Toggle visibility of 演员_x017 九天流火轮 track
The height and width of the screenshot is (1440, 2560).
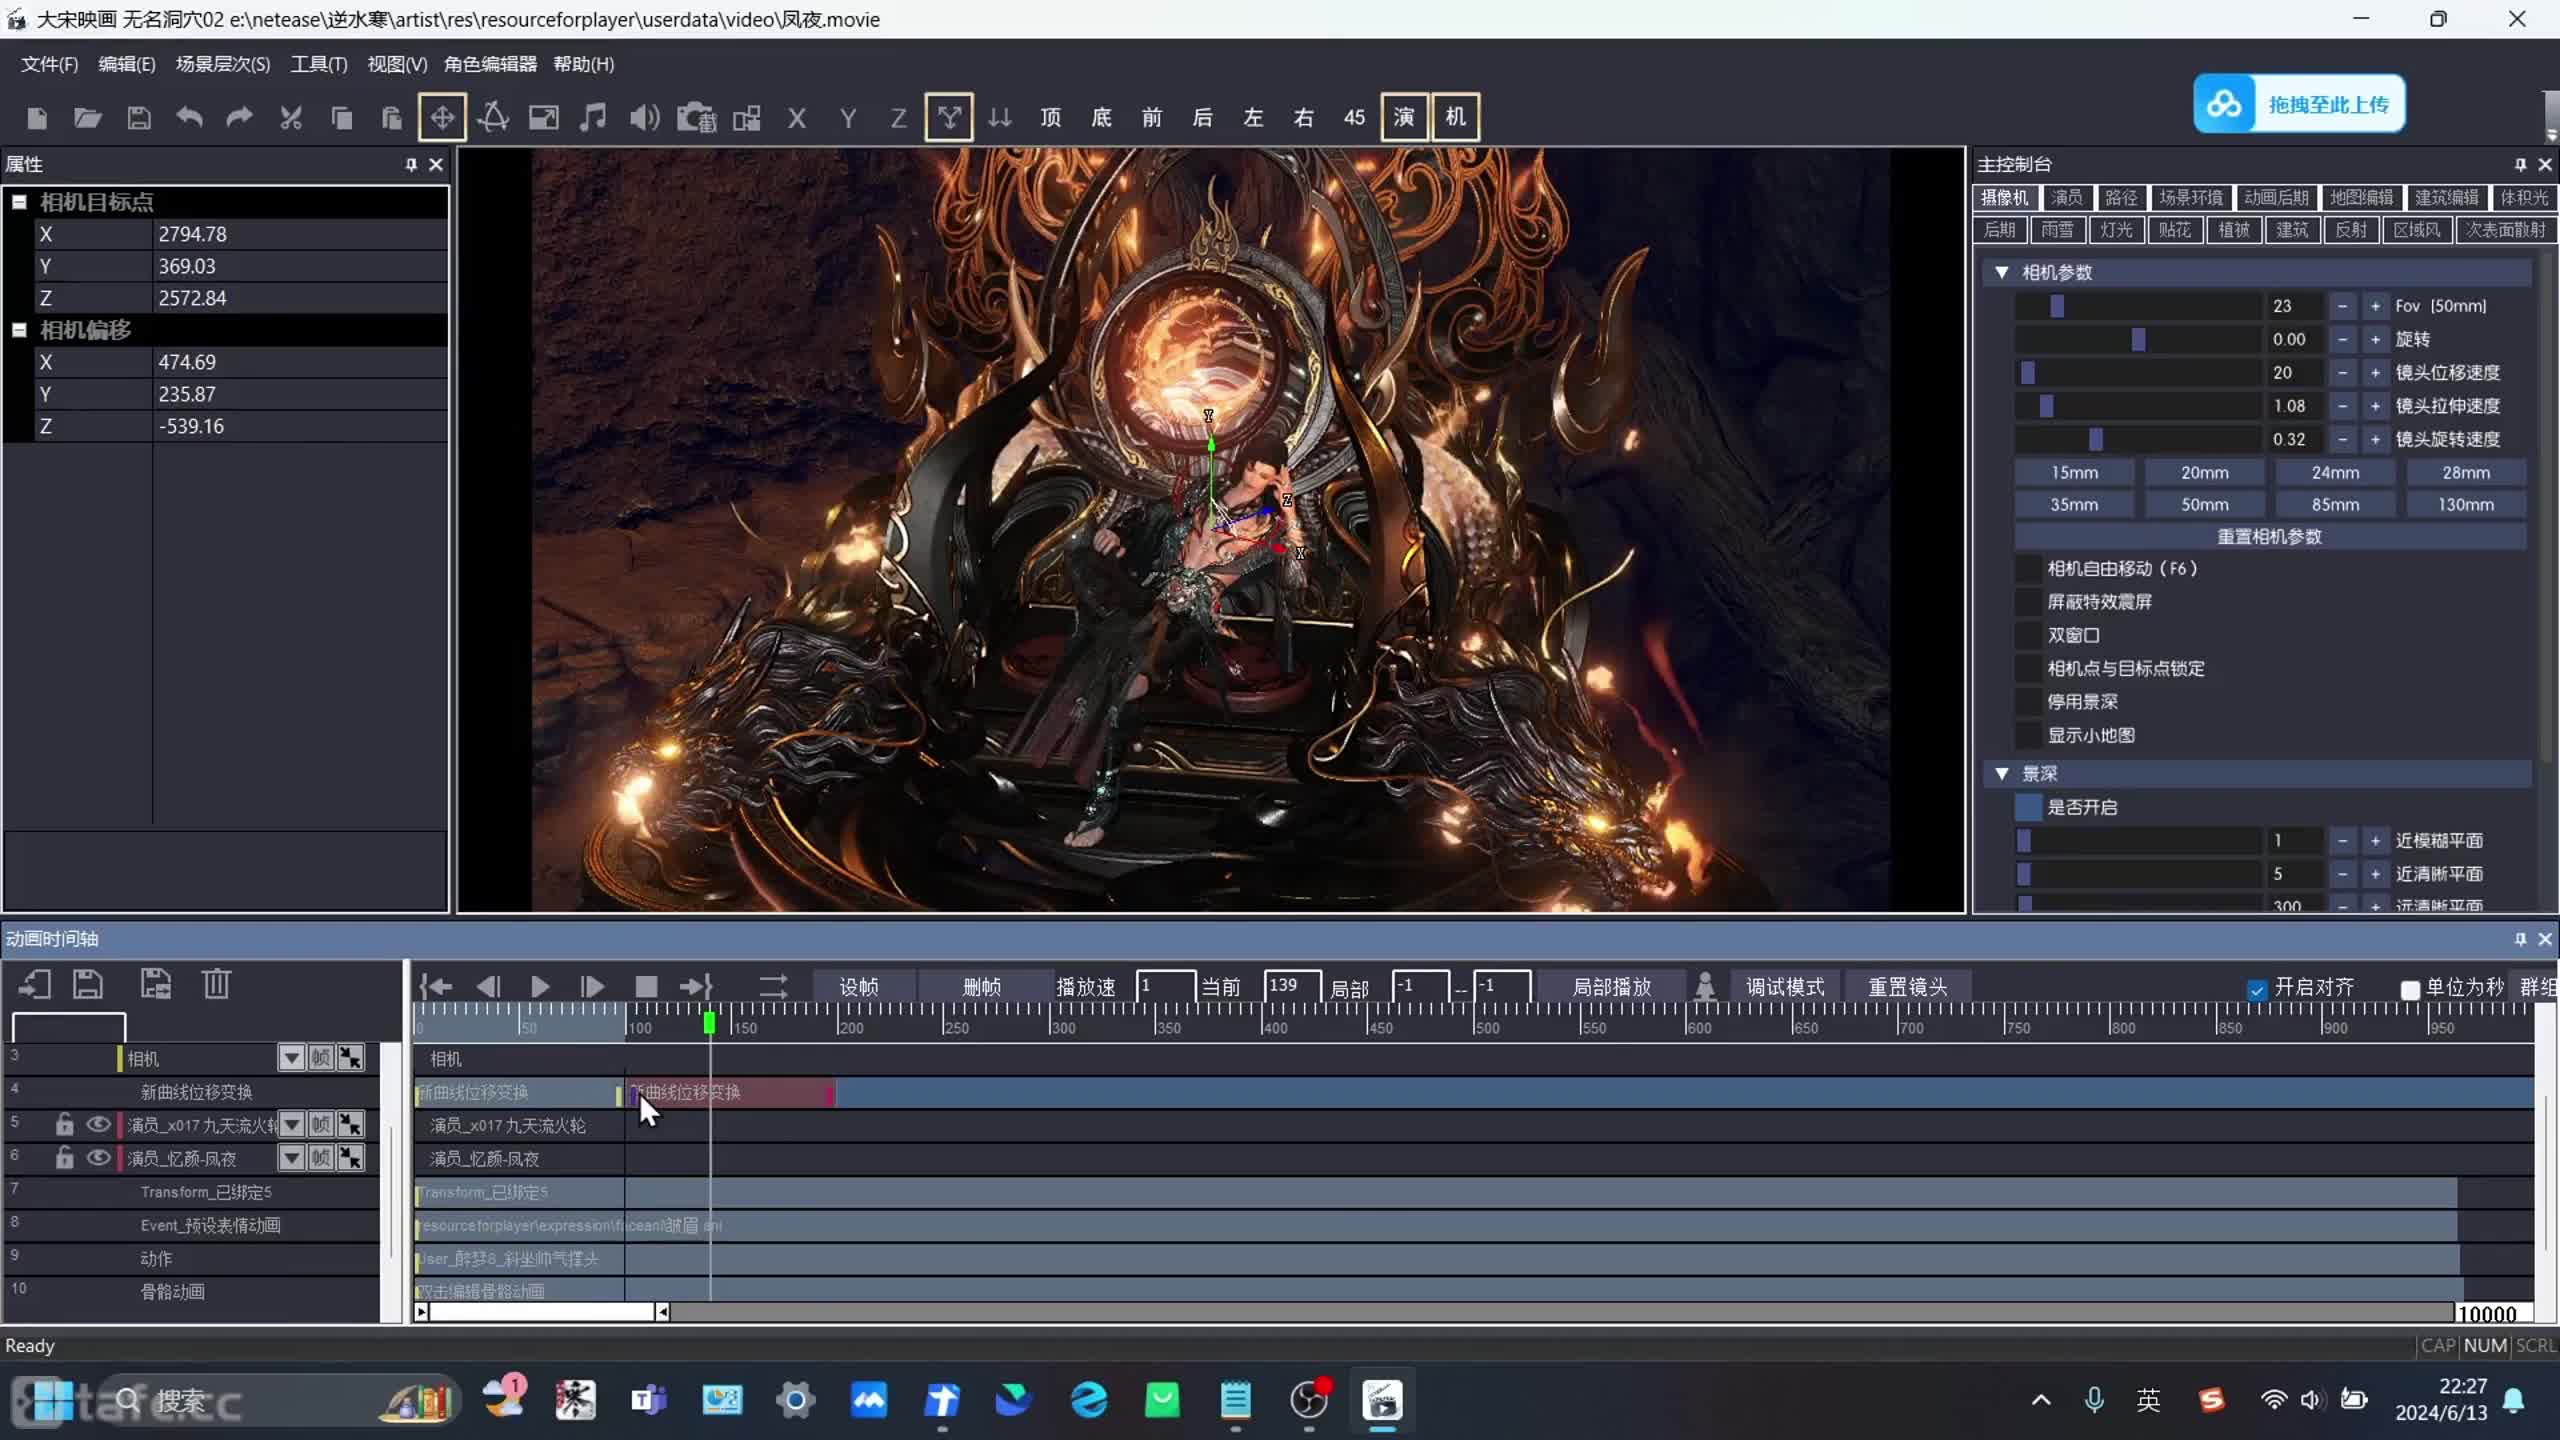98,1124
